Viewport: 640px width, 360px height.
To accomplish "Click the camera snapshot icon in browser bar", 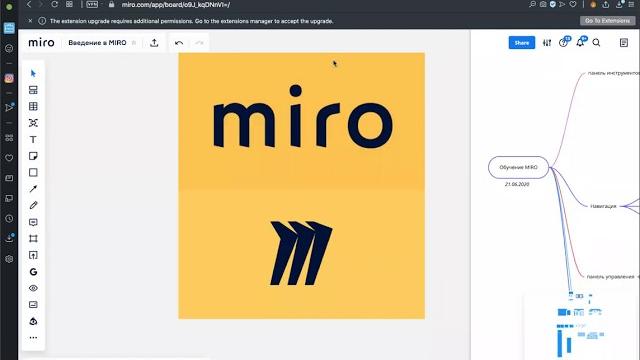I will (543, 4).
